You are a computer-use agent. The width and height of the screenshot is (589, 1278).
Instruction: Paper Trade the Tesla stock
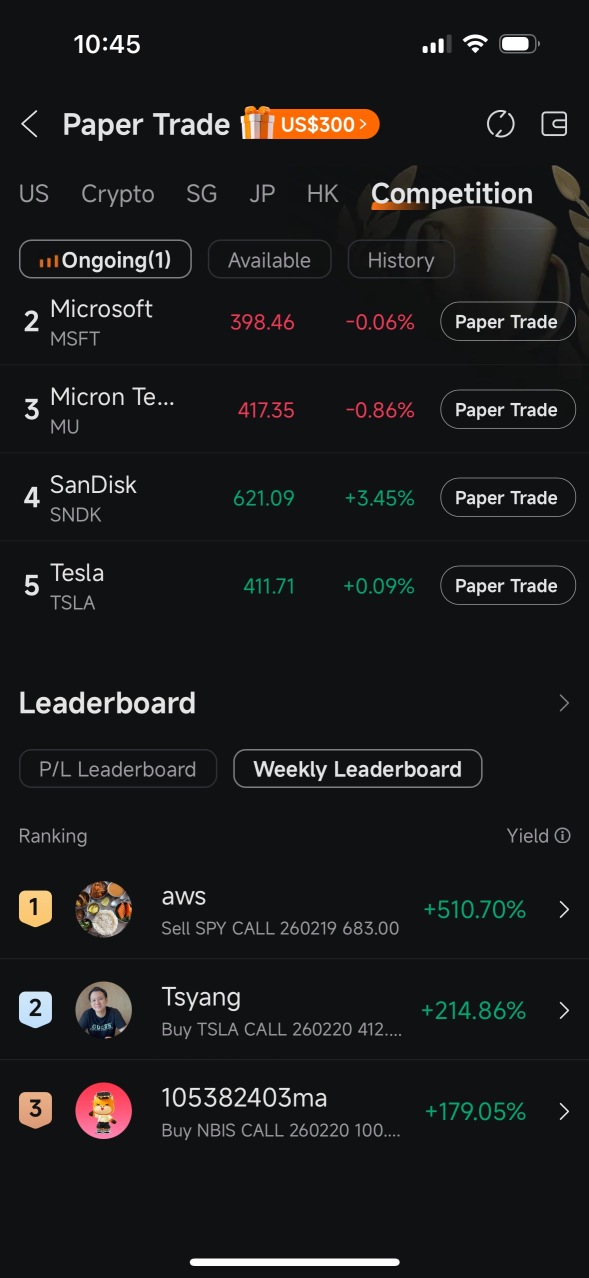point(507,586)
